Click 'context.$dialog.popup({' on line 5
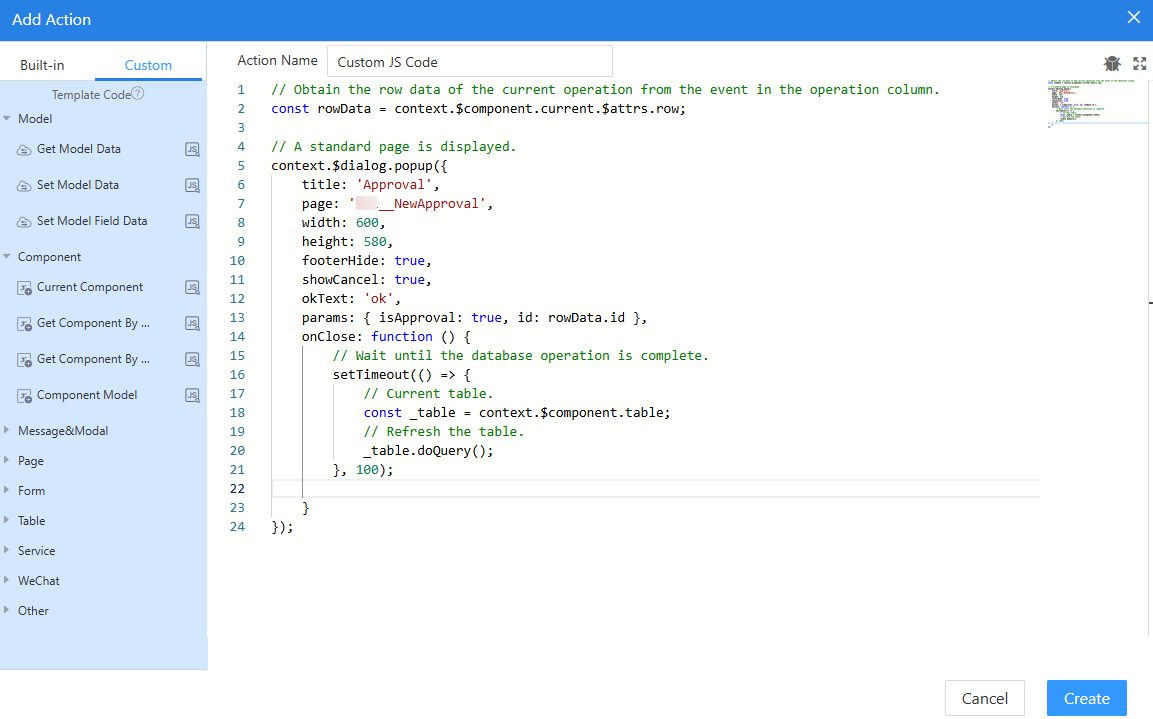 tap(360, 166)
